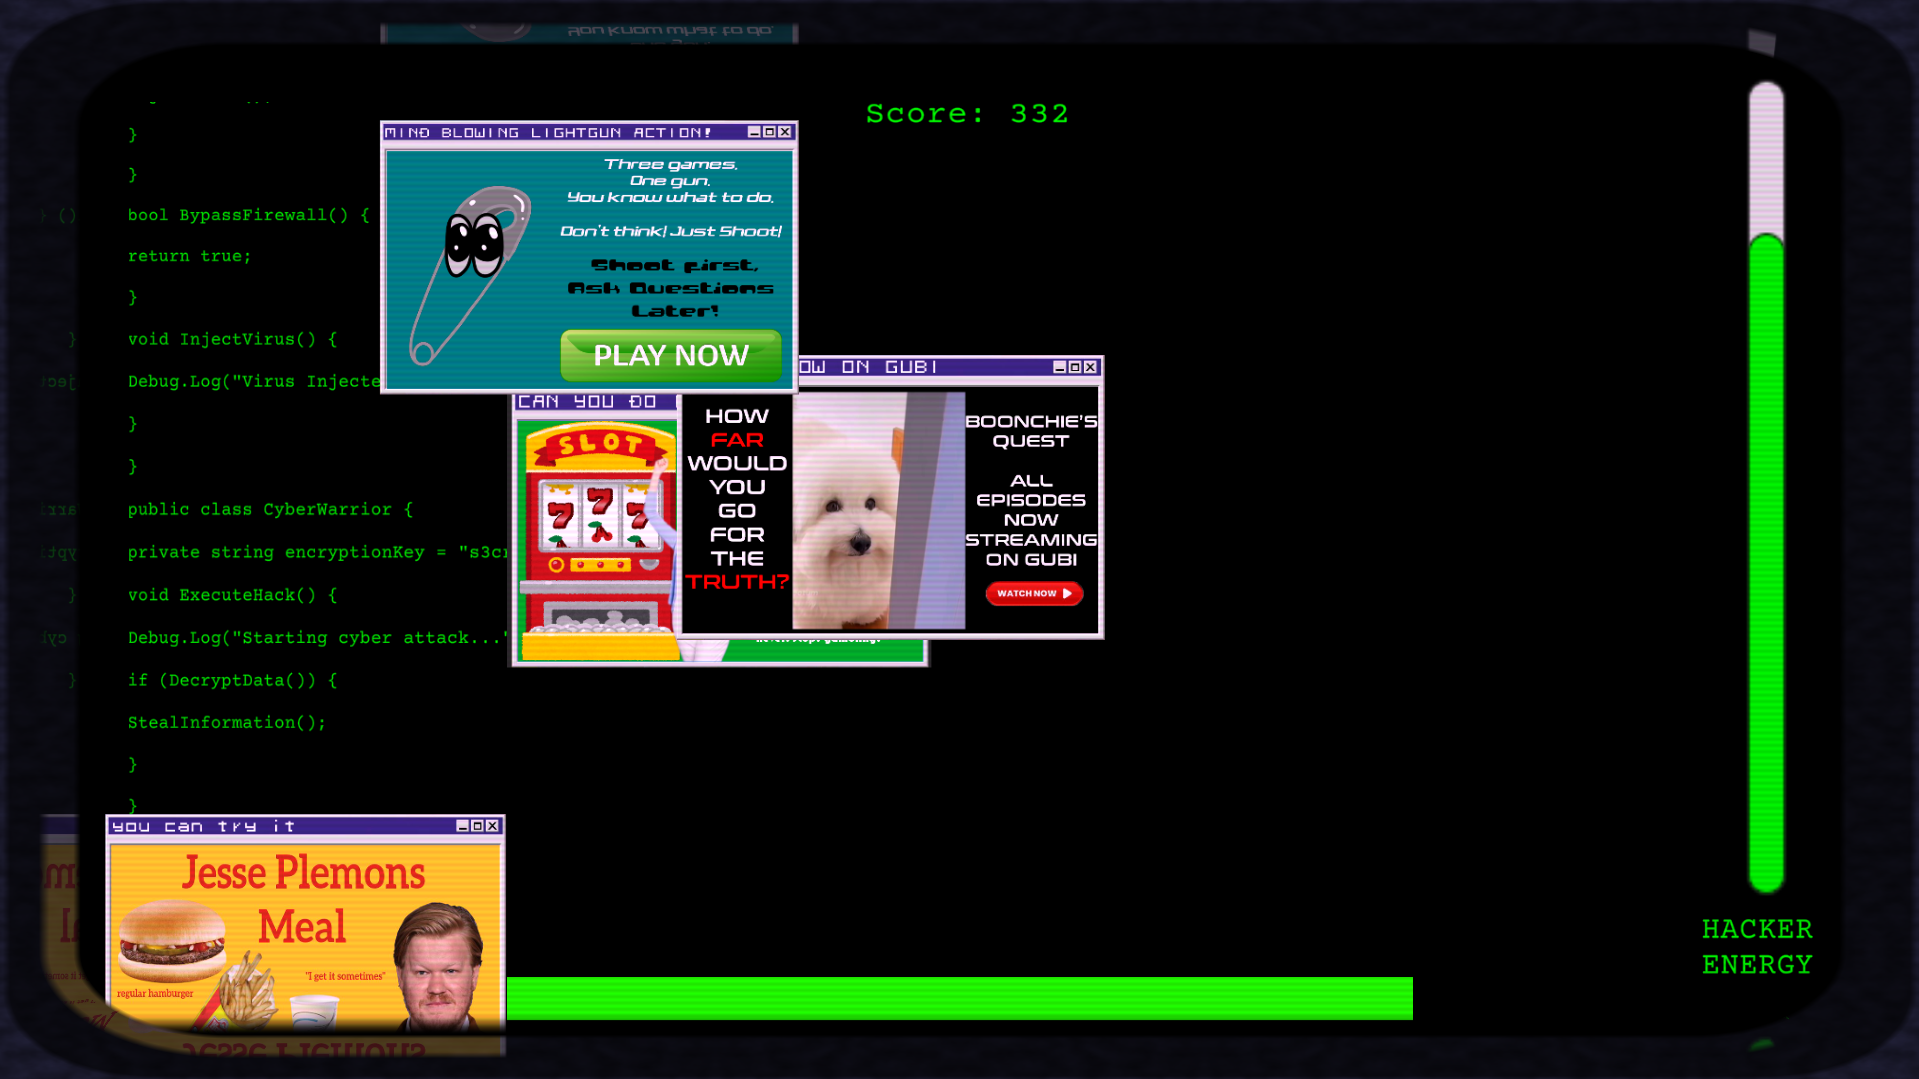Maximize the Mind Blowing Lightgun Action popup
1919x1079 pixels.
(x=769, y=132)
